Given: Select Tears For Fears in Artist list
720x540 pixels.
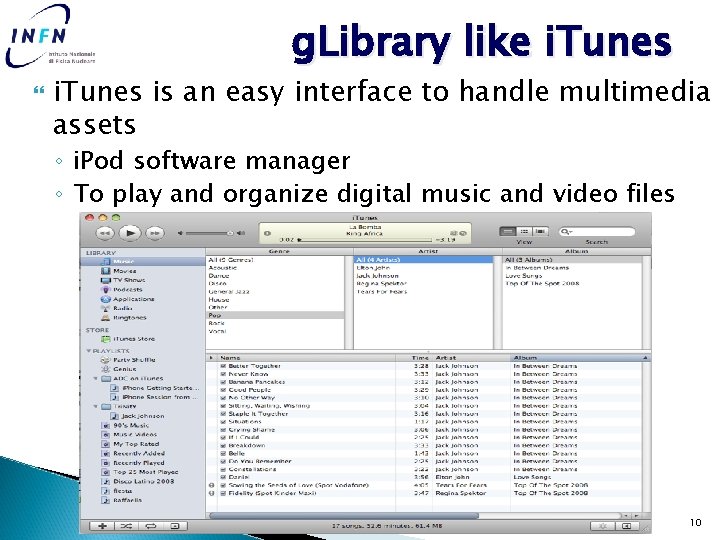Looking at the screenshot, I should pos(423,292).
